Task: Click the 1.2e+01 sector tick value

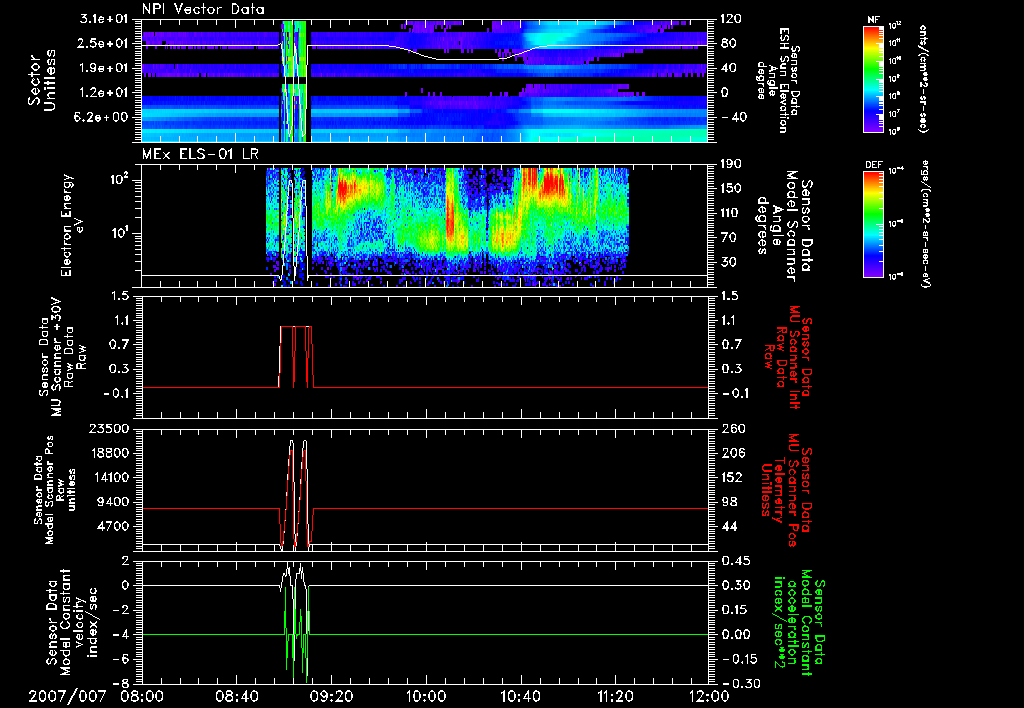Action: [103, 92]
